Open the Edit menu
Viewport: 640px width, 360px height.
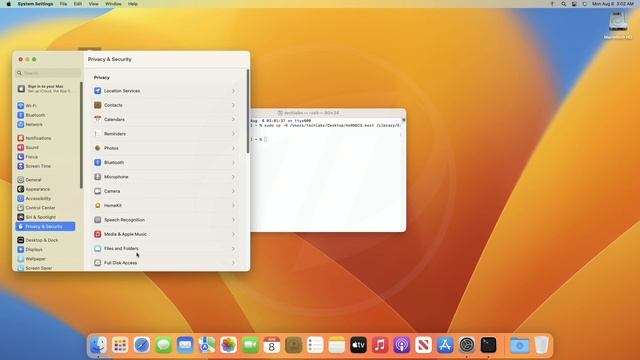[78, 4]
